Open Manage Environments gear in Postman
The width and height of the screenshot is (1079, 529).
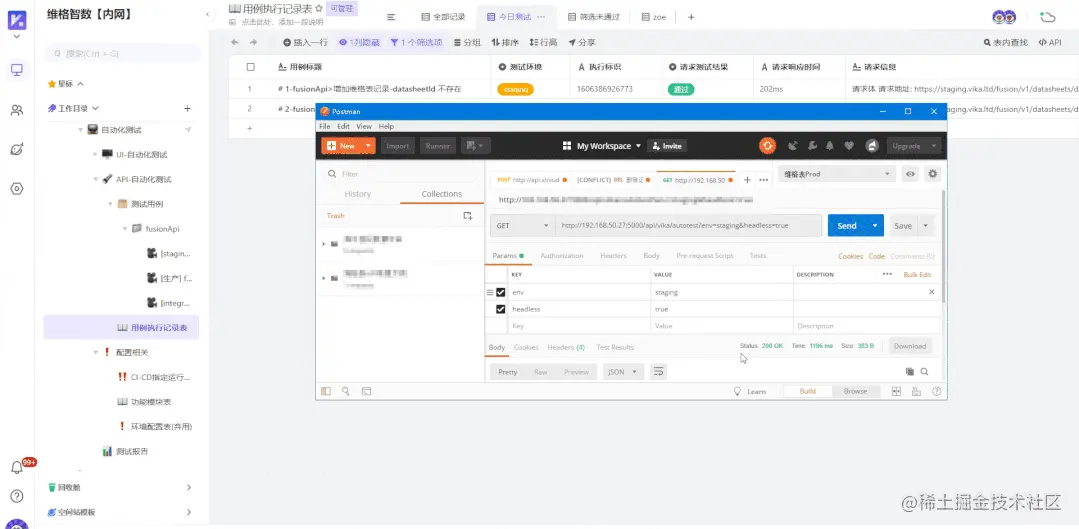click(932, 174)
